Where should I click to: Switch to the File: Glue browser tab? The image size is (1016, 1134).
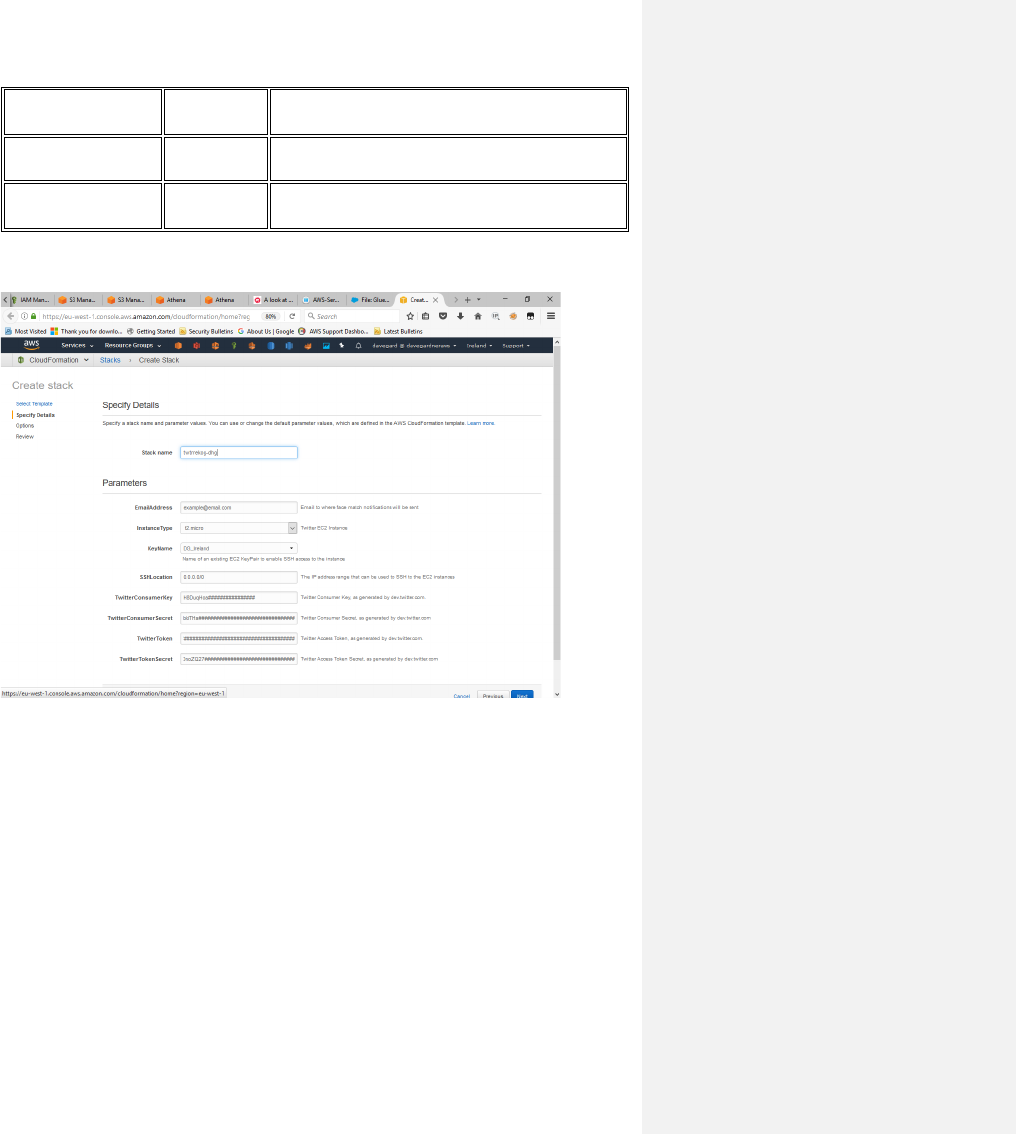click(370, 299)
